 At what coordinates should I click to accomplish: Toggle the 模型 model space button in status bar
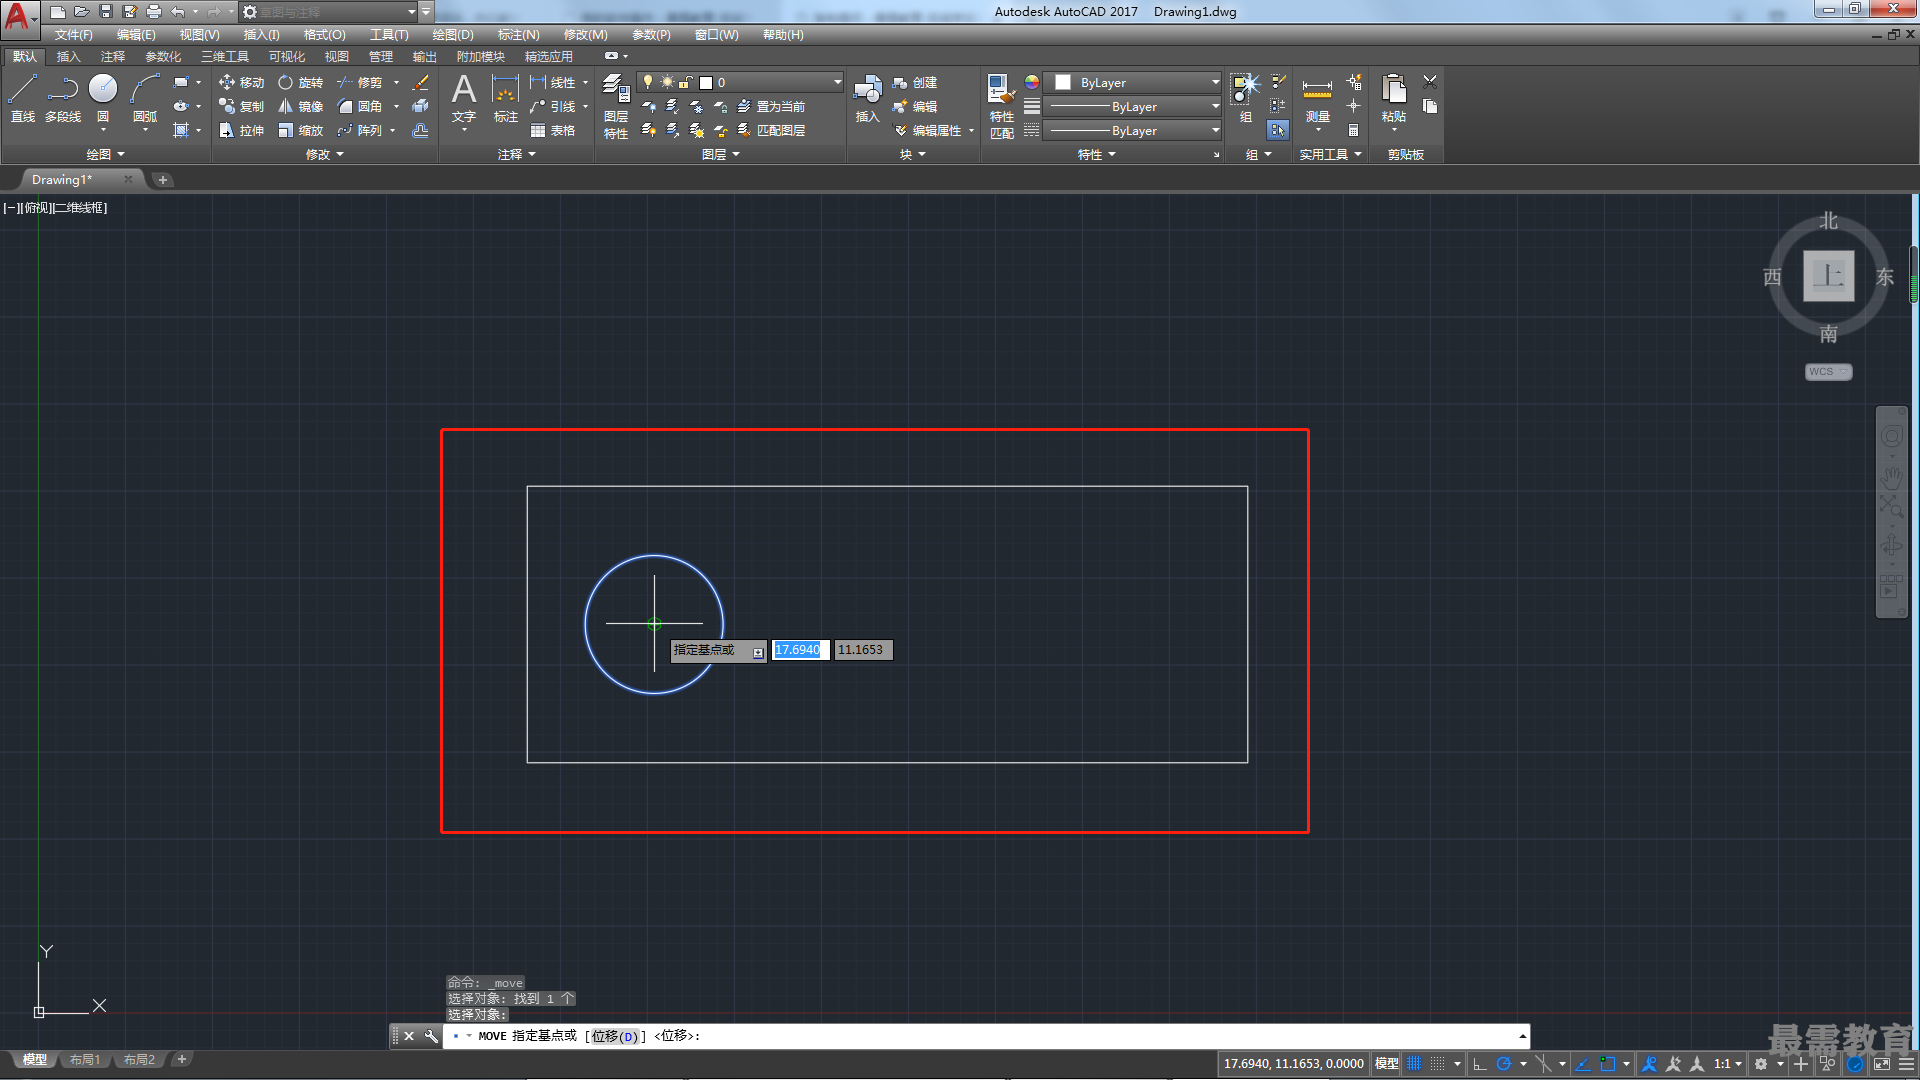point(1386,1064)
